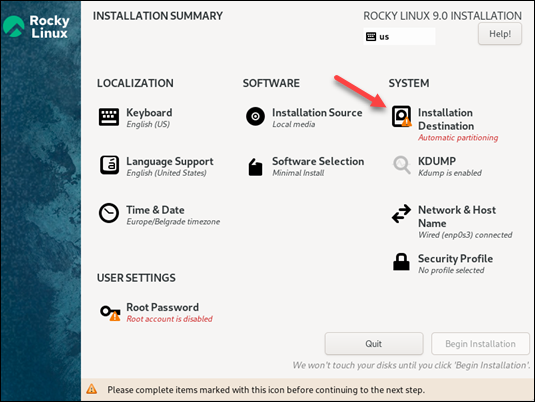Click the Begin Installation button
Screen dimensions: 535x402
[x=480, y=344]
